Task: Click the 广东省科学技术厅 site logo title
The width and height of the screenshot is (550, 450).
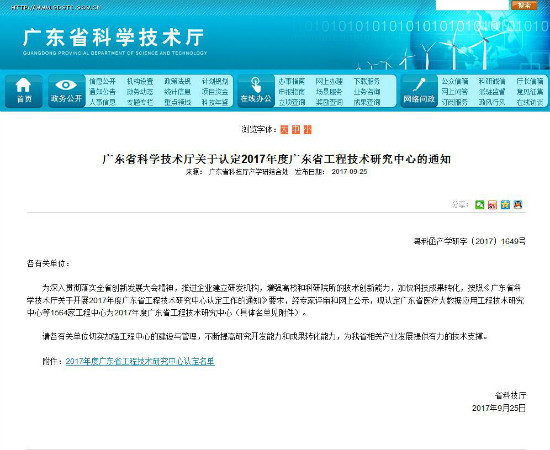Action: [x=113, y=37]
